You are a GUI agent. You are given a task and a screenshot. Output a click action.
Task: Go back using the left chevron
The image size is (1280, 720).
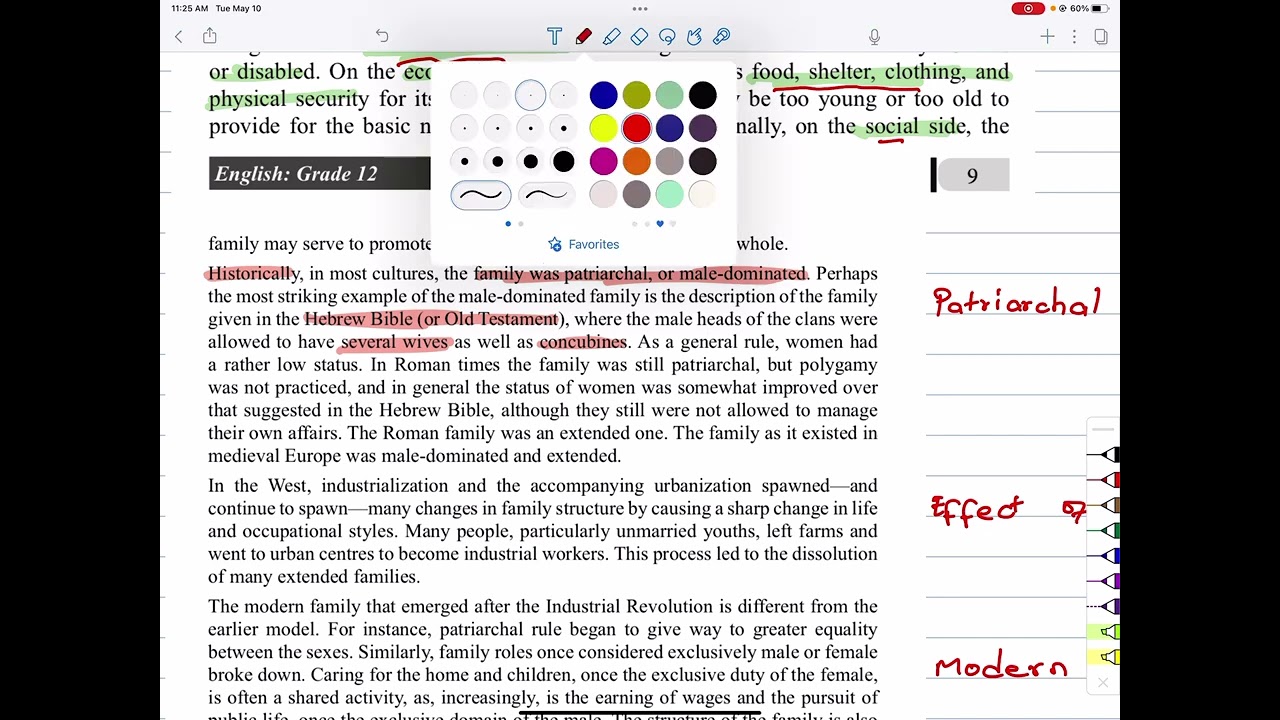(179, 37)
